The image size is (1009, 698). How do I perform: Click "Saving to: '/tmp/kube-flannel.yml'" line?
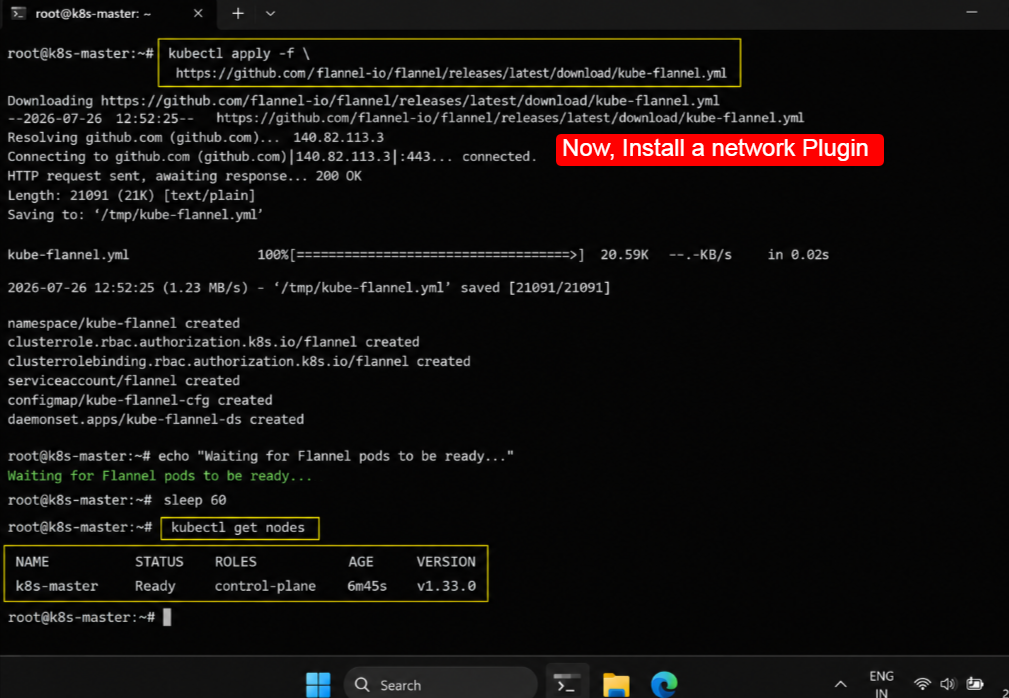(135, 215)
